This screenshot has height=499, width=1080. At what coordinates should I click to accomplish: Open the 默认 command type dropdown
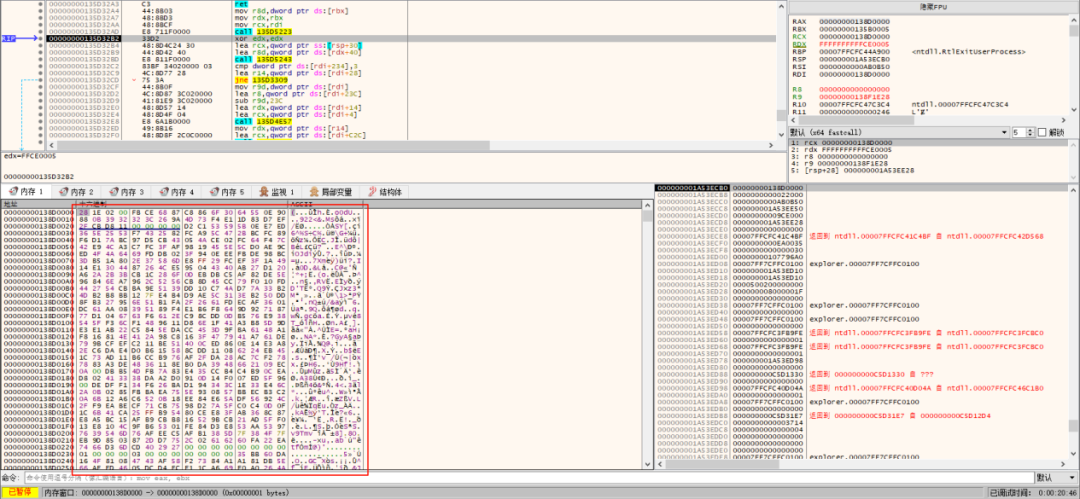tap(1056, 478)
